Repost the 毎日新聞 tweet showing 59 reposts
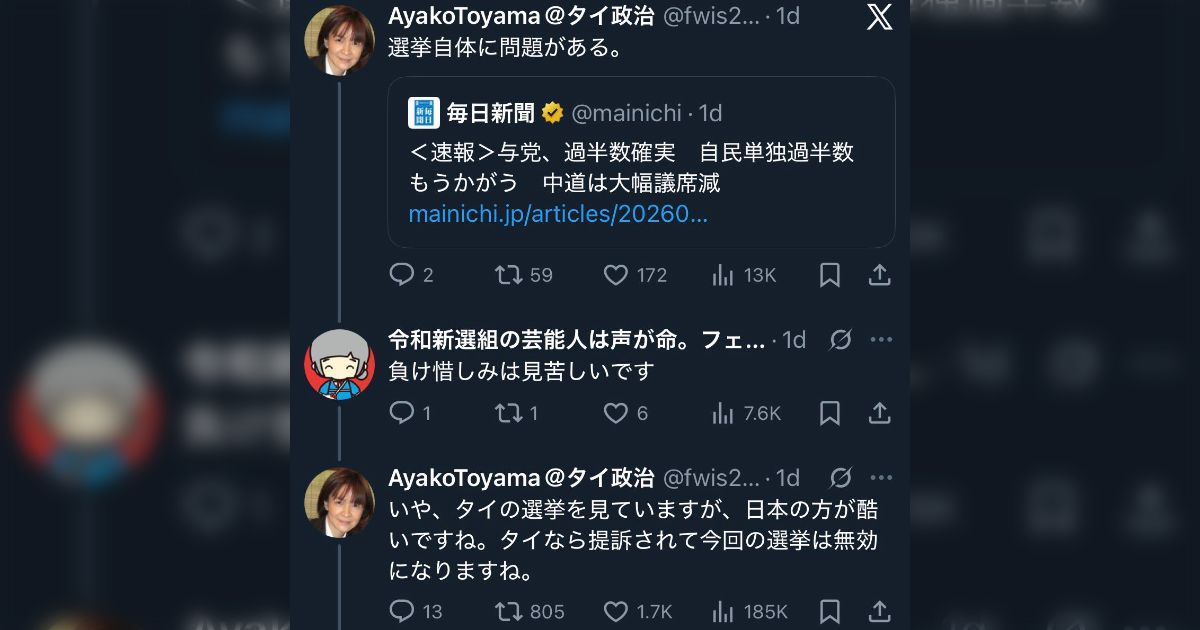 [511, 274]
